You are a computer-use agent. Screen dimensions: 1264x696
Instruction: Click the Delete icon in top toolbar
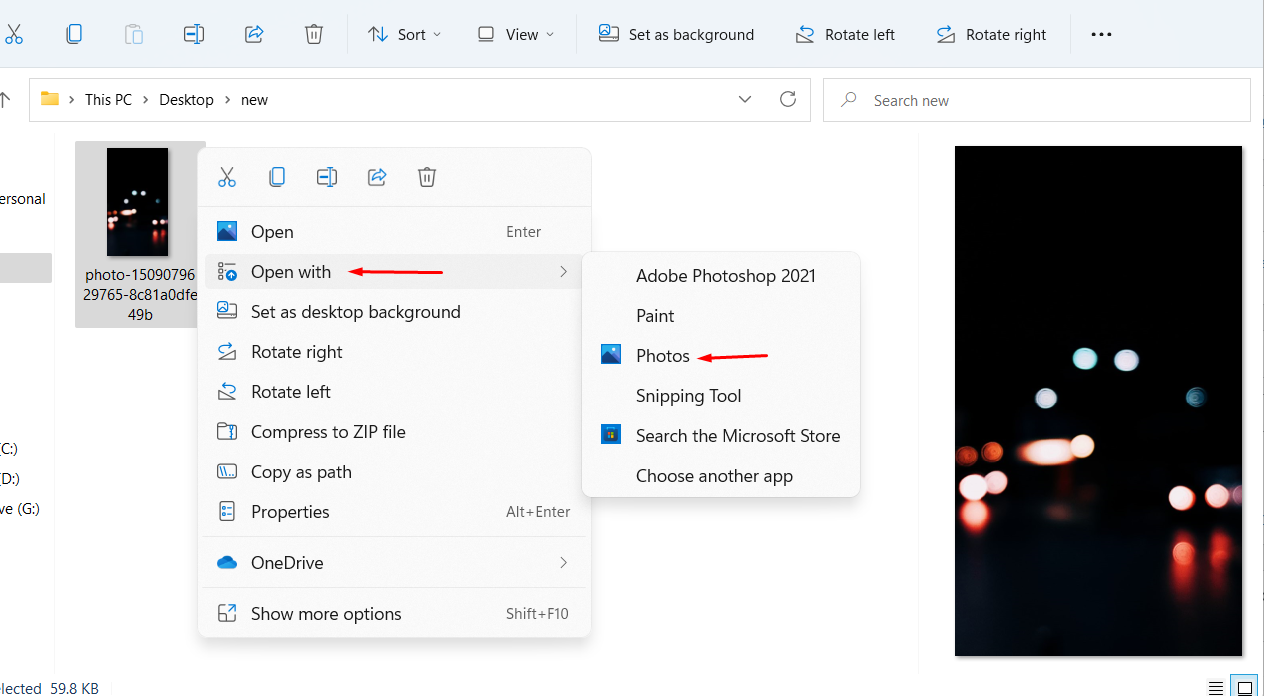[314, 34]
